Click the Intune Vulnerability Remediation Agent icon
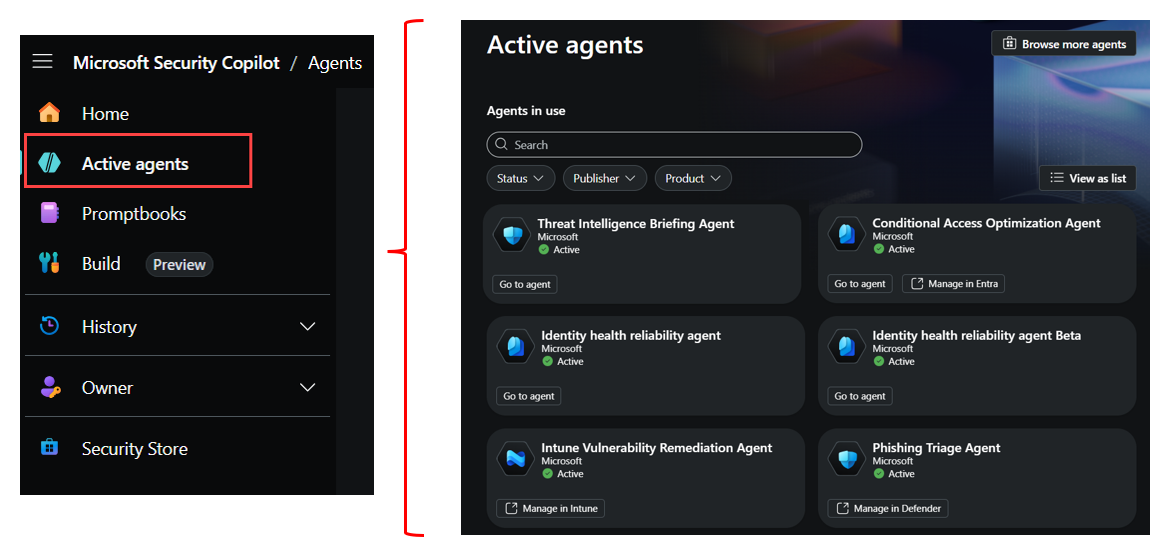This screenshot has width=1164, height=548. tap(515, 460)
